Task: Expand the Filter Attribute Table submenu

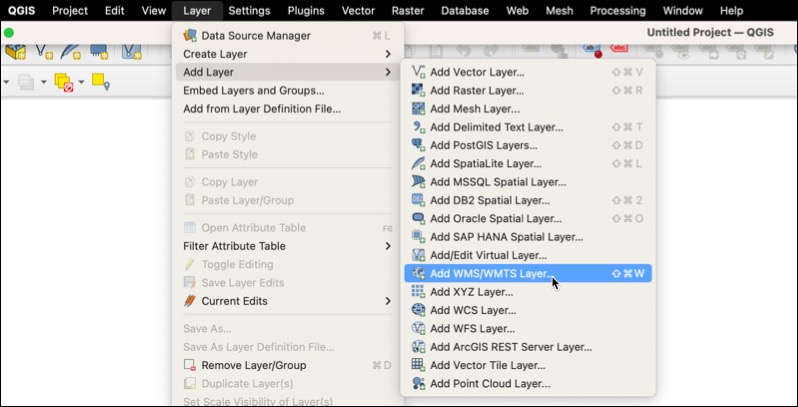Action: tap(287, 246)
